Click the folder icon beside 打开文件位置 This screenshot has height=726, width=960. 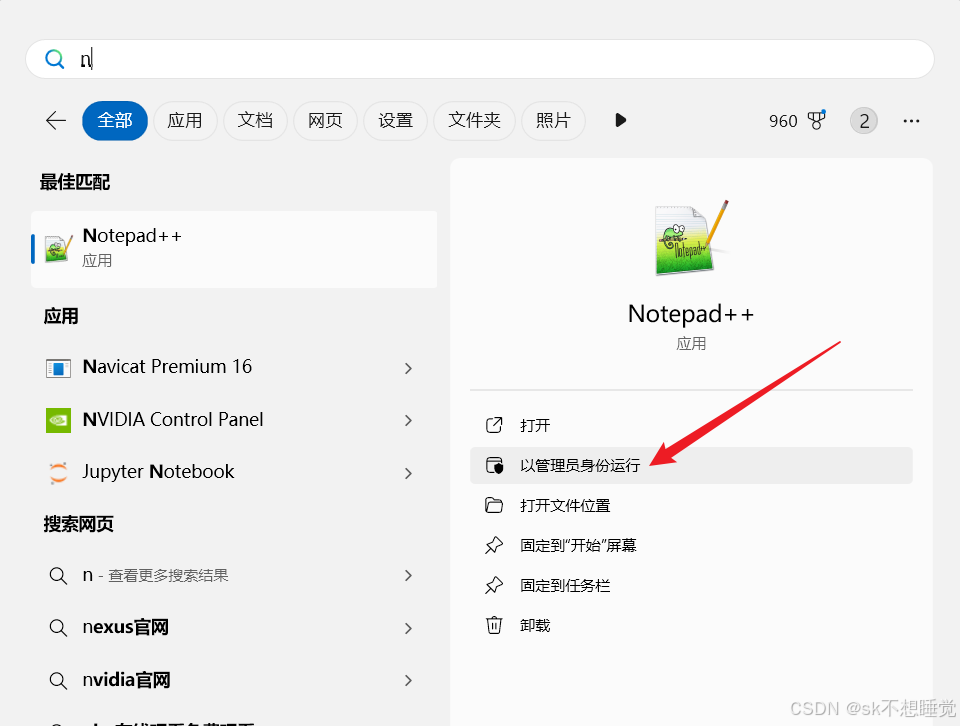494,505
